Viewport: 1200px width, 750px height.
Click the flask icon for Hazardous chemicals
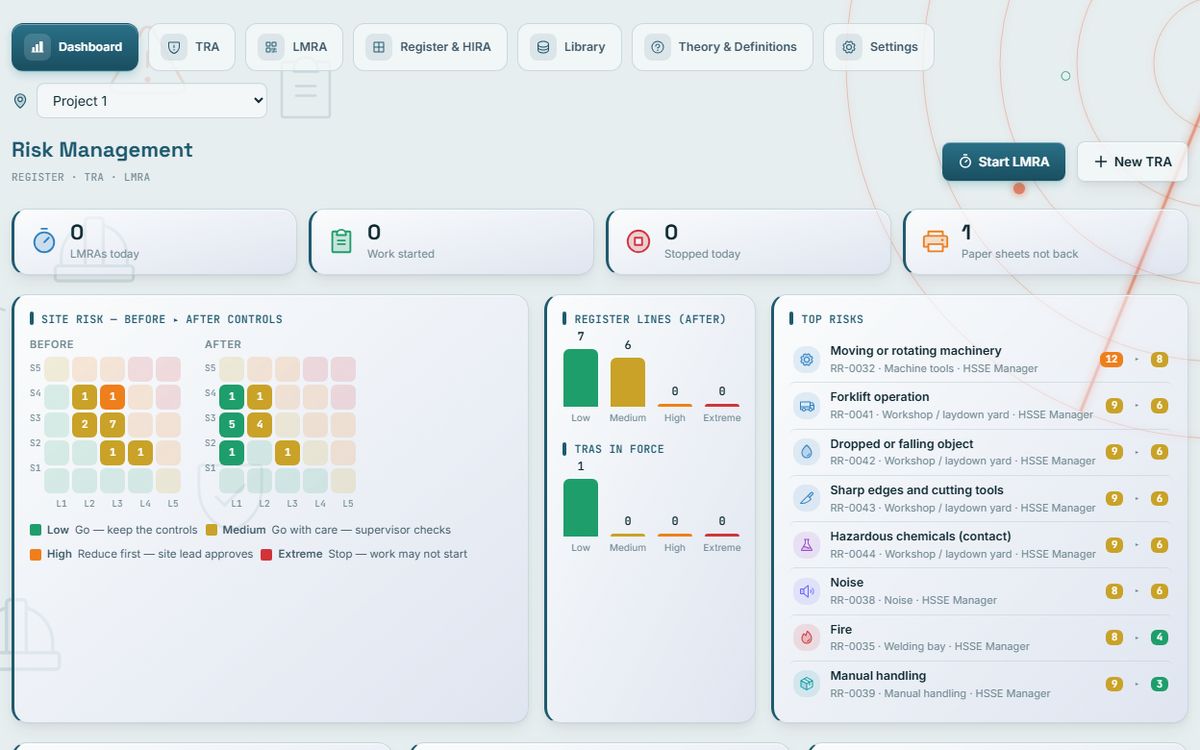coord(807,544)
